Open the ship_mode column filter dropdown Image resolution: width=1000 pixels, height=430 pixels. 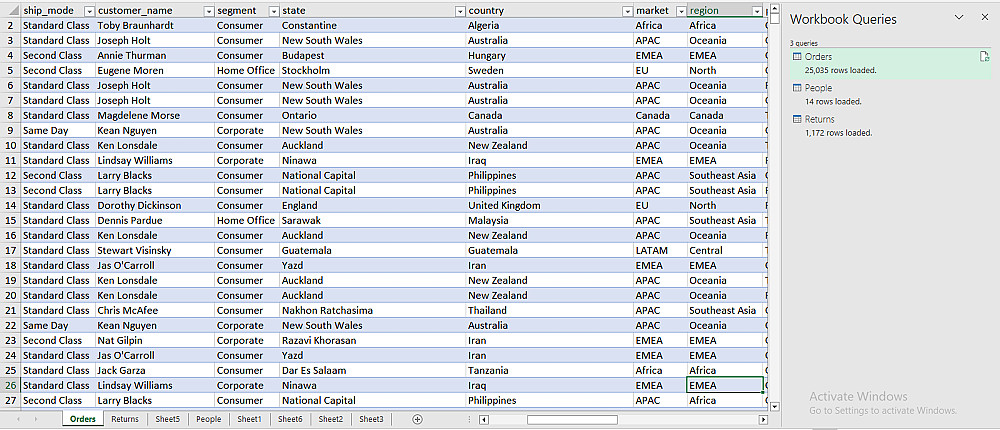[89, 11]
